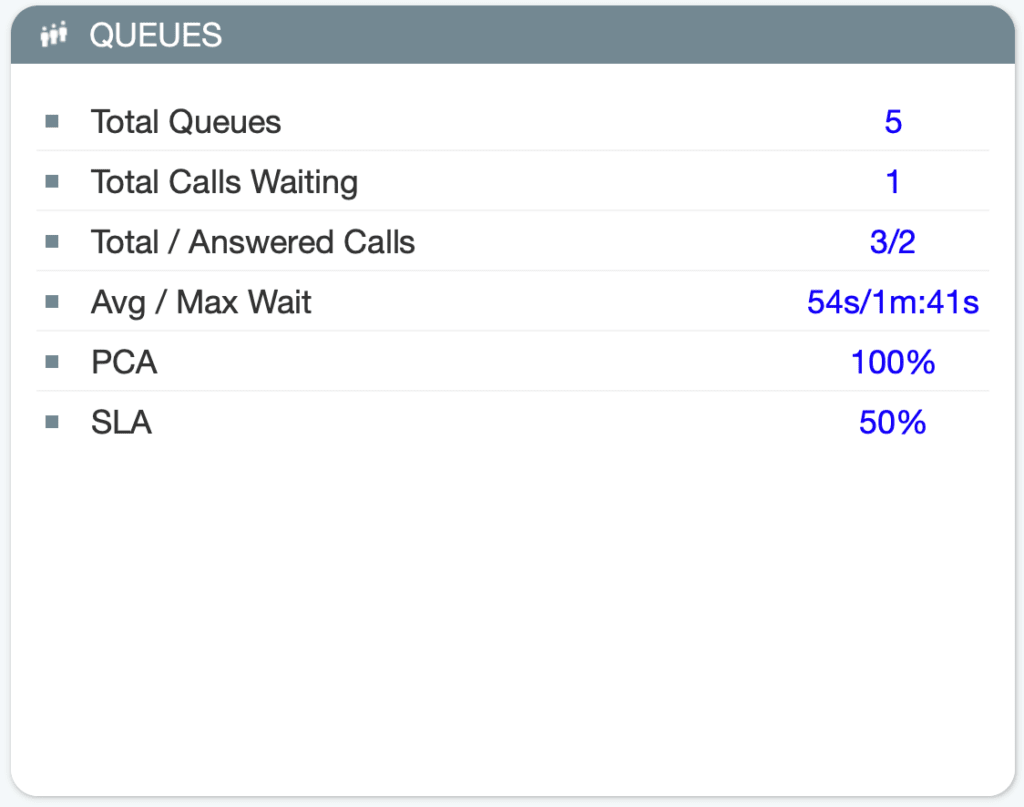Select the PCA row label

point(124,362)
